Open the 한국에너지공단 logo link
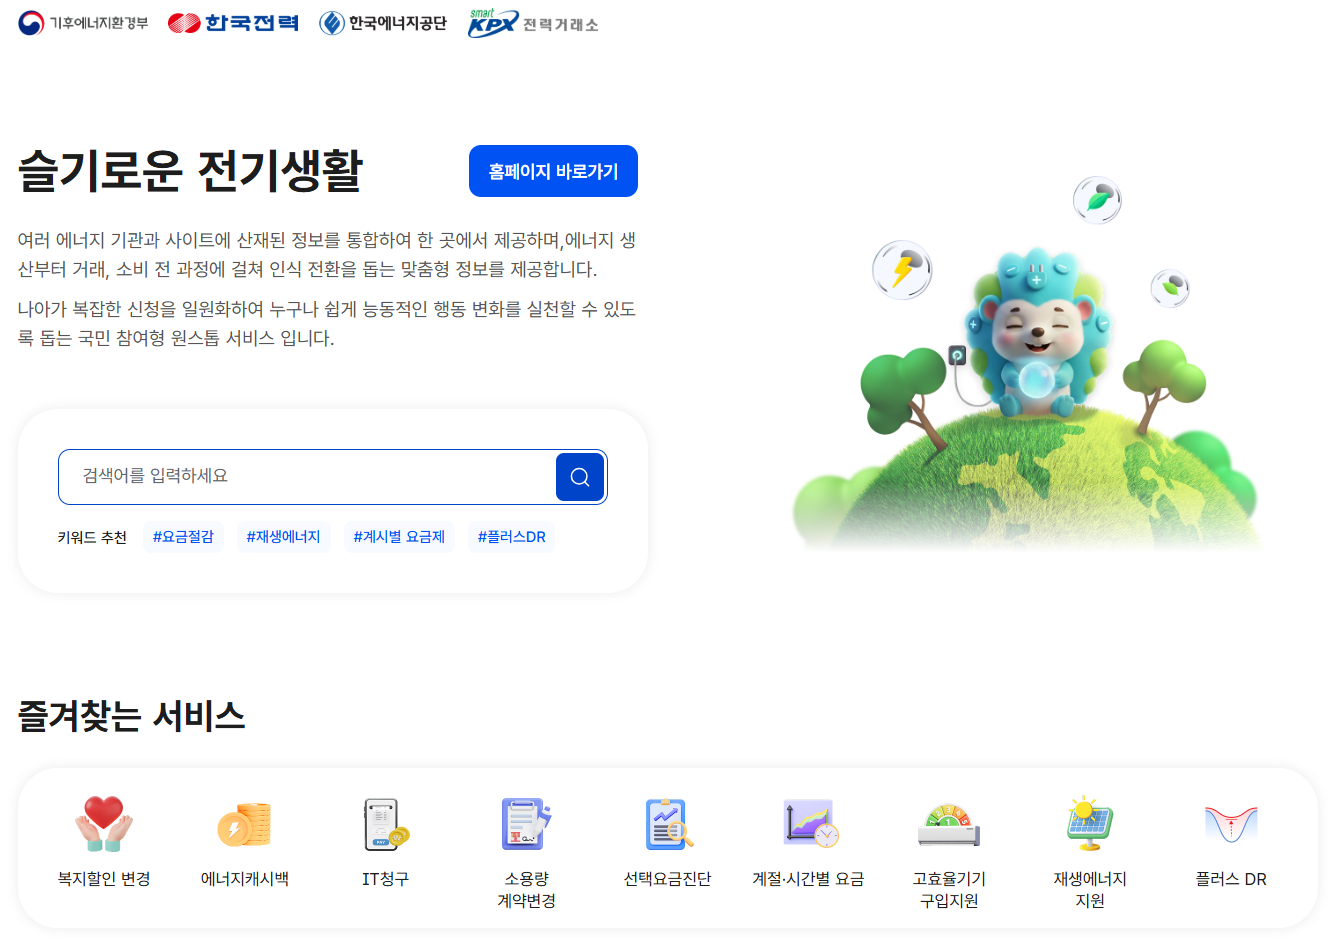 383,23
